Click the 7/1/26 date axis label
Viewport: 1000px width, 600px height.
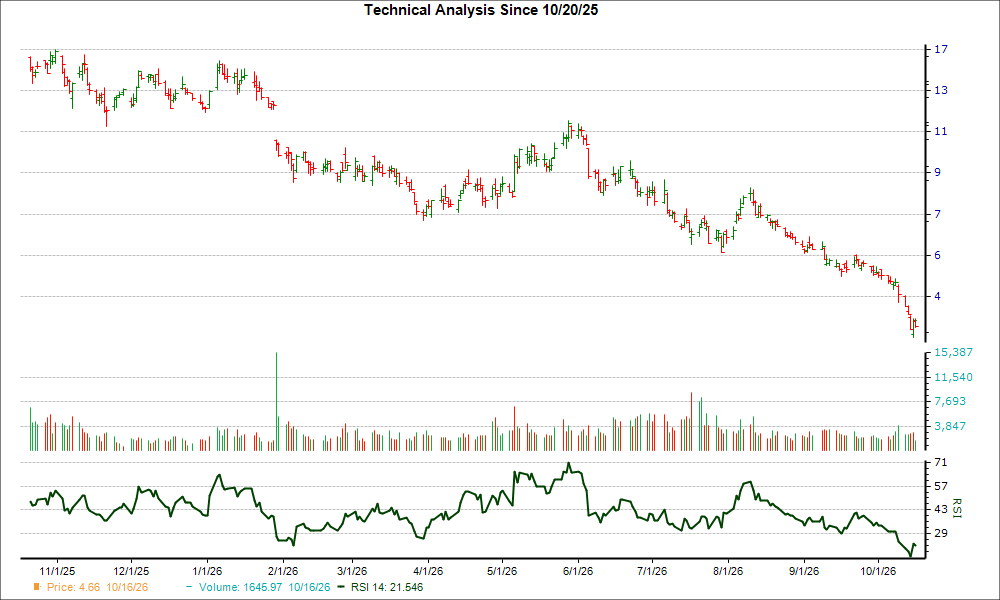point(652,571)
